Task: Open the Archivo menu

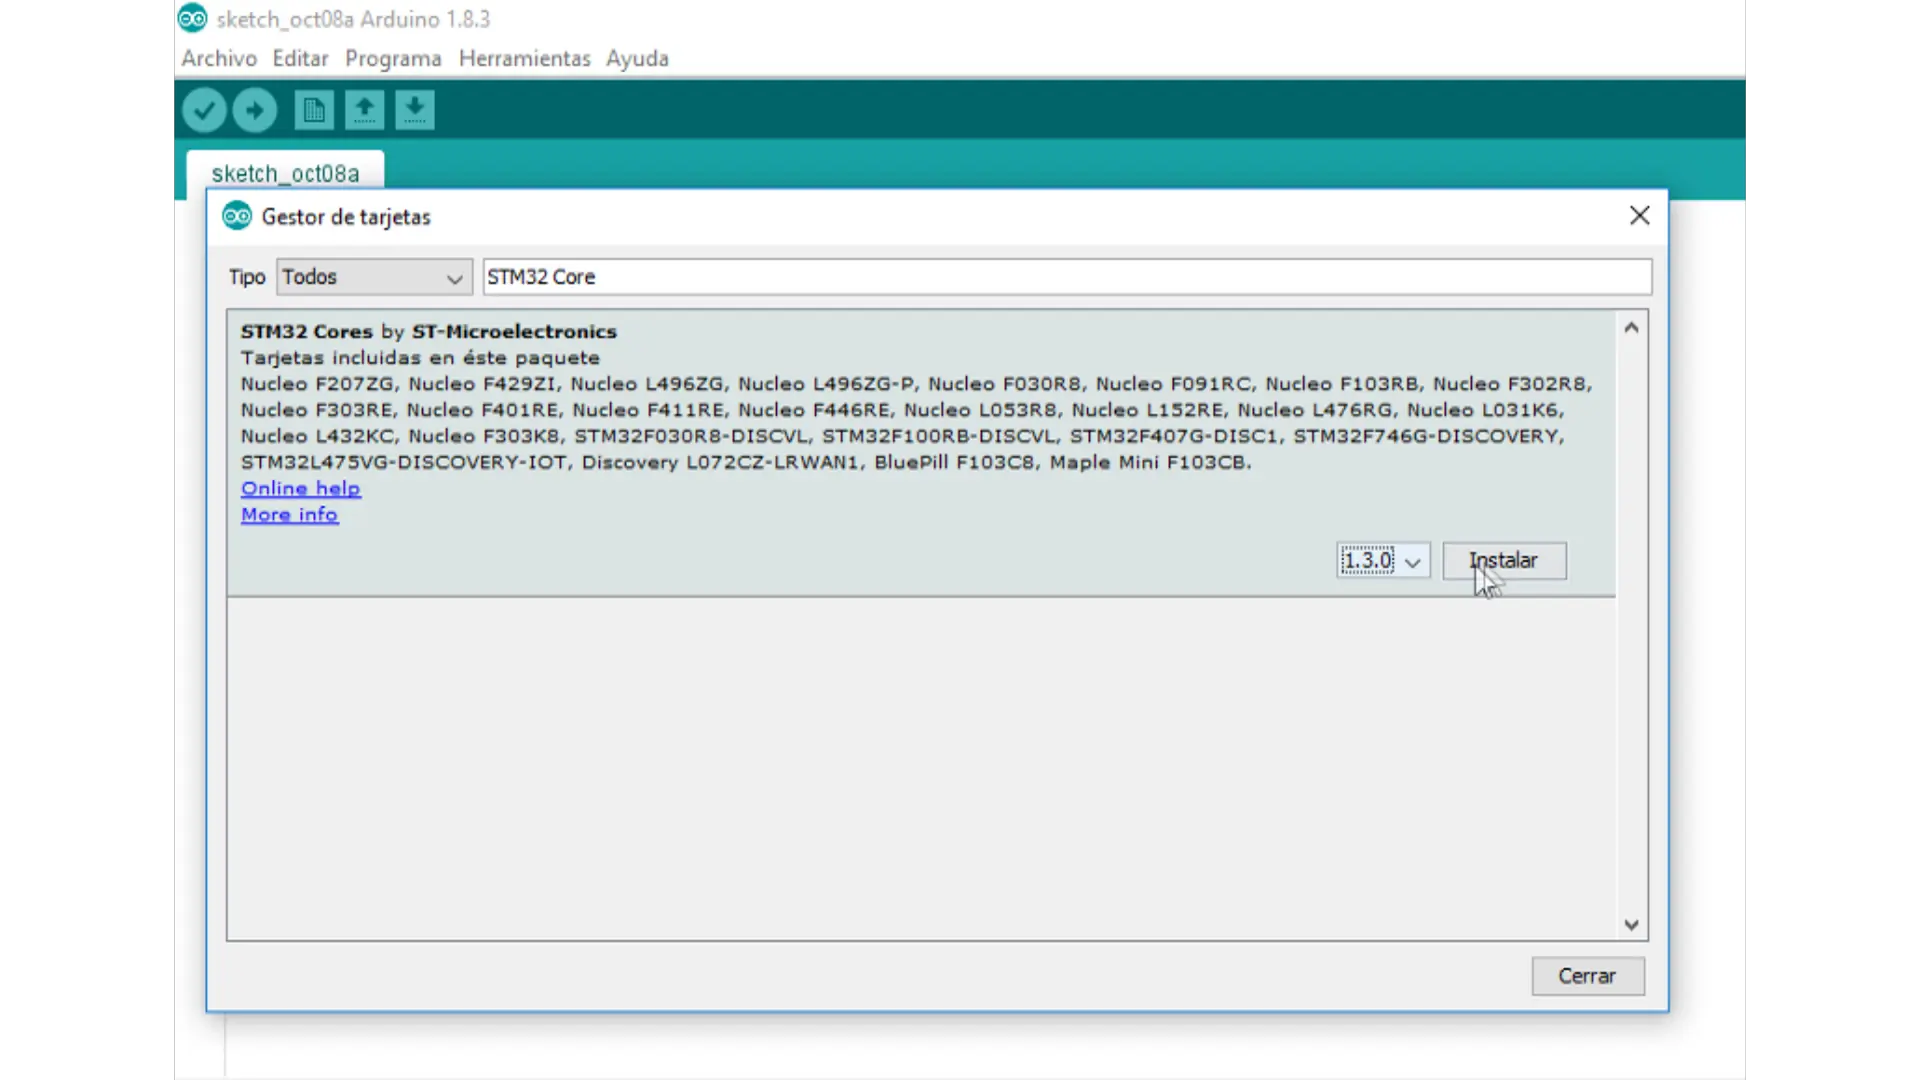Action: click(219, 58)
